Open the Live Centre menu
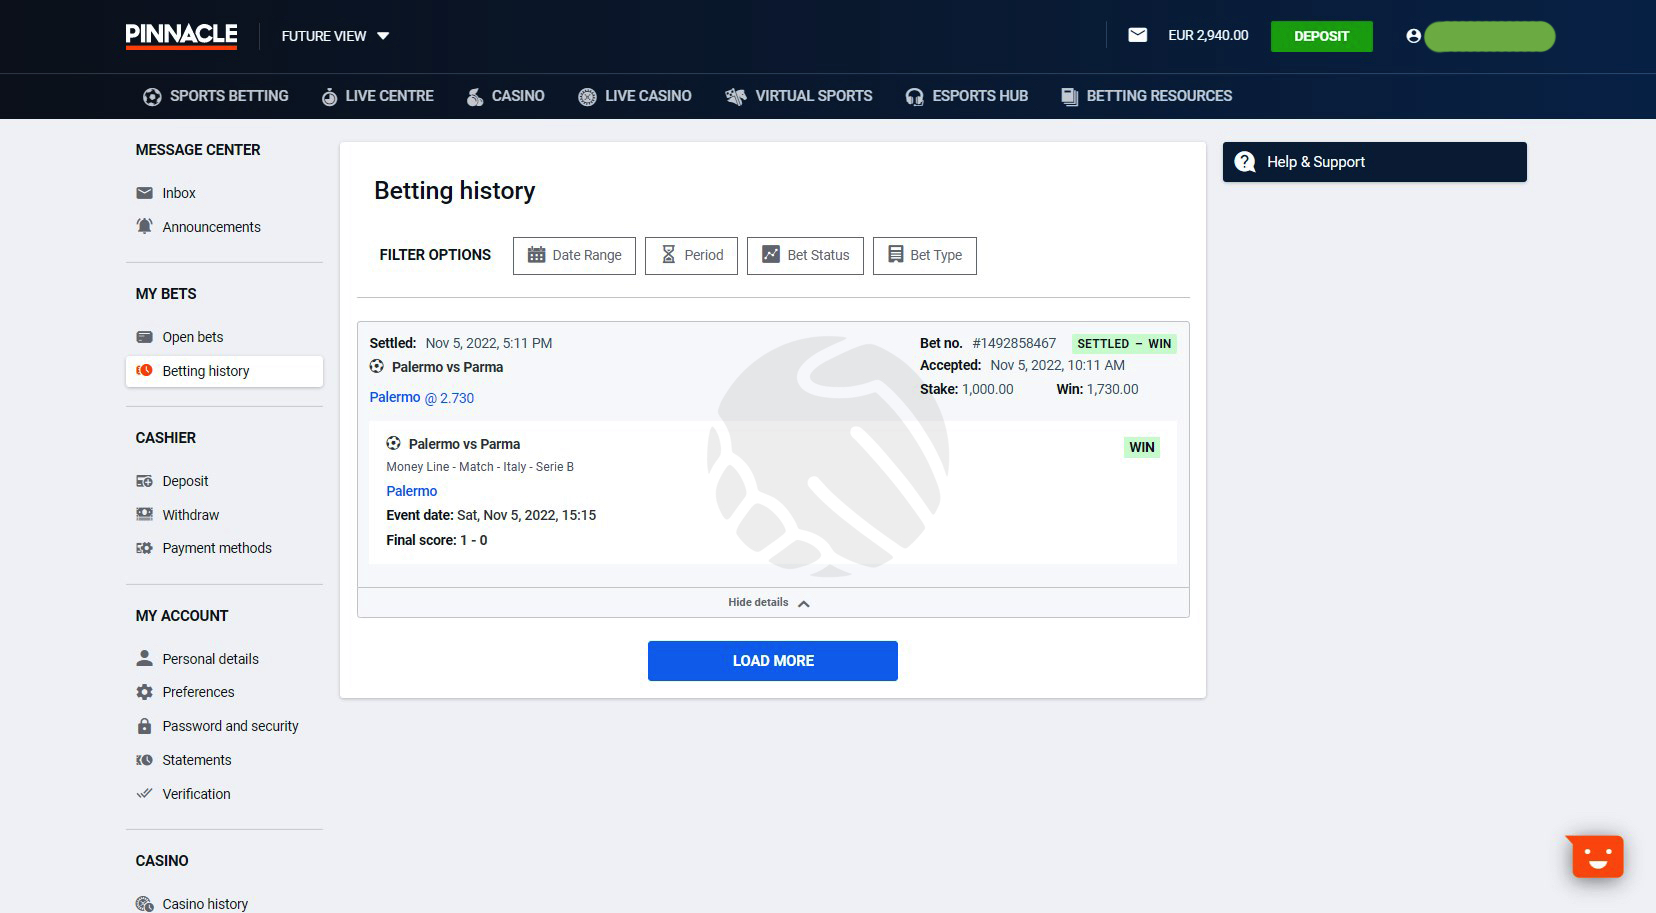Viewport: 1656px width, 913px height. (x=377, y=96)
